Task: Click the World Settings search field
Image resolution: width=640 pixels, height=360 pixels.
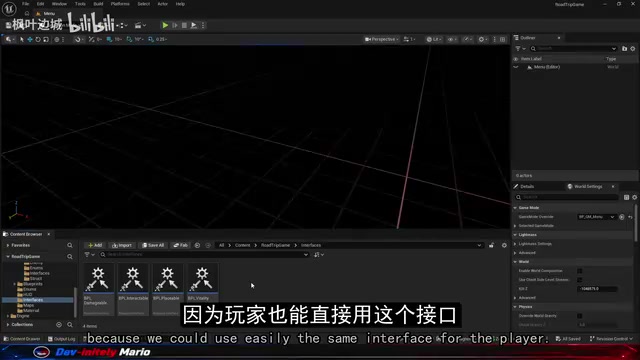Action: click(x=567, y=197)
